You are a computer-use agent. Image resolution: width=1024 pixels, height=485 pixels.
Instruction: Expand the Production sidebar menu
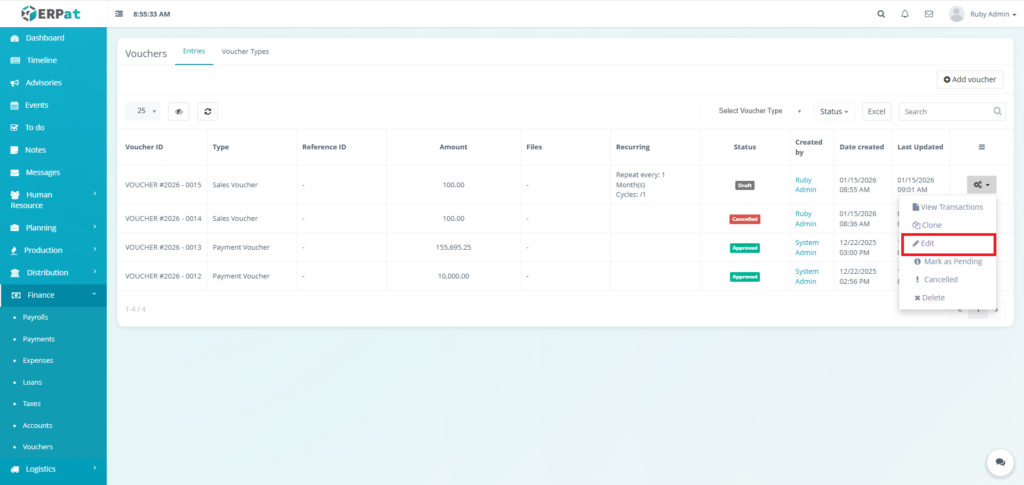click(53, 250)
